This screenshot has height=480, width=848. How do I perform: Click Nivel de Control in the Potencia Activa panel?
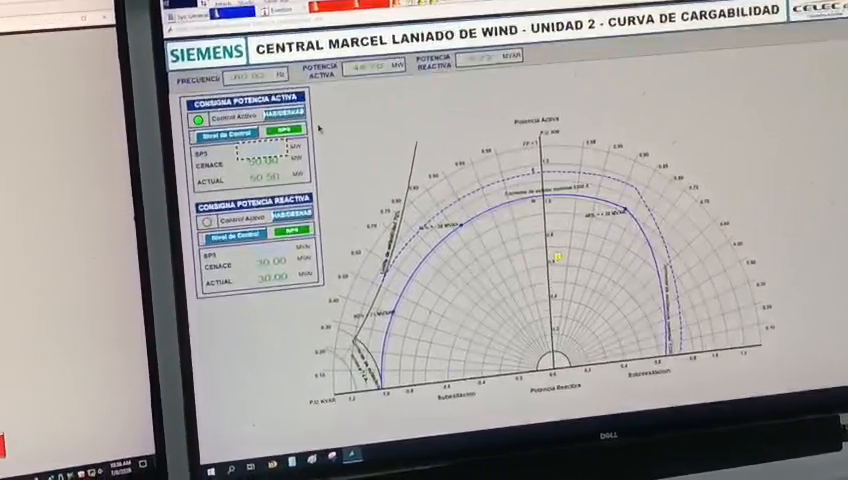[227, 135]
